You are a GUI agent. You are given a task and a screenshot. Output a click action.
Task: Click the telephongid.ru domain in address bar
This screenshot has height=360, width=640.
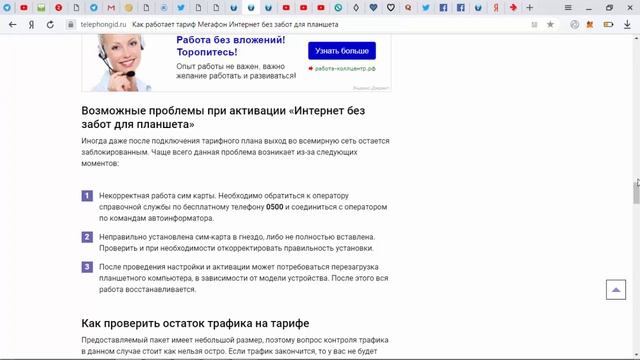103,24
